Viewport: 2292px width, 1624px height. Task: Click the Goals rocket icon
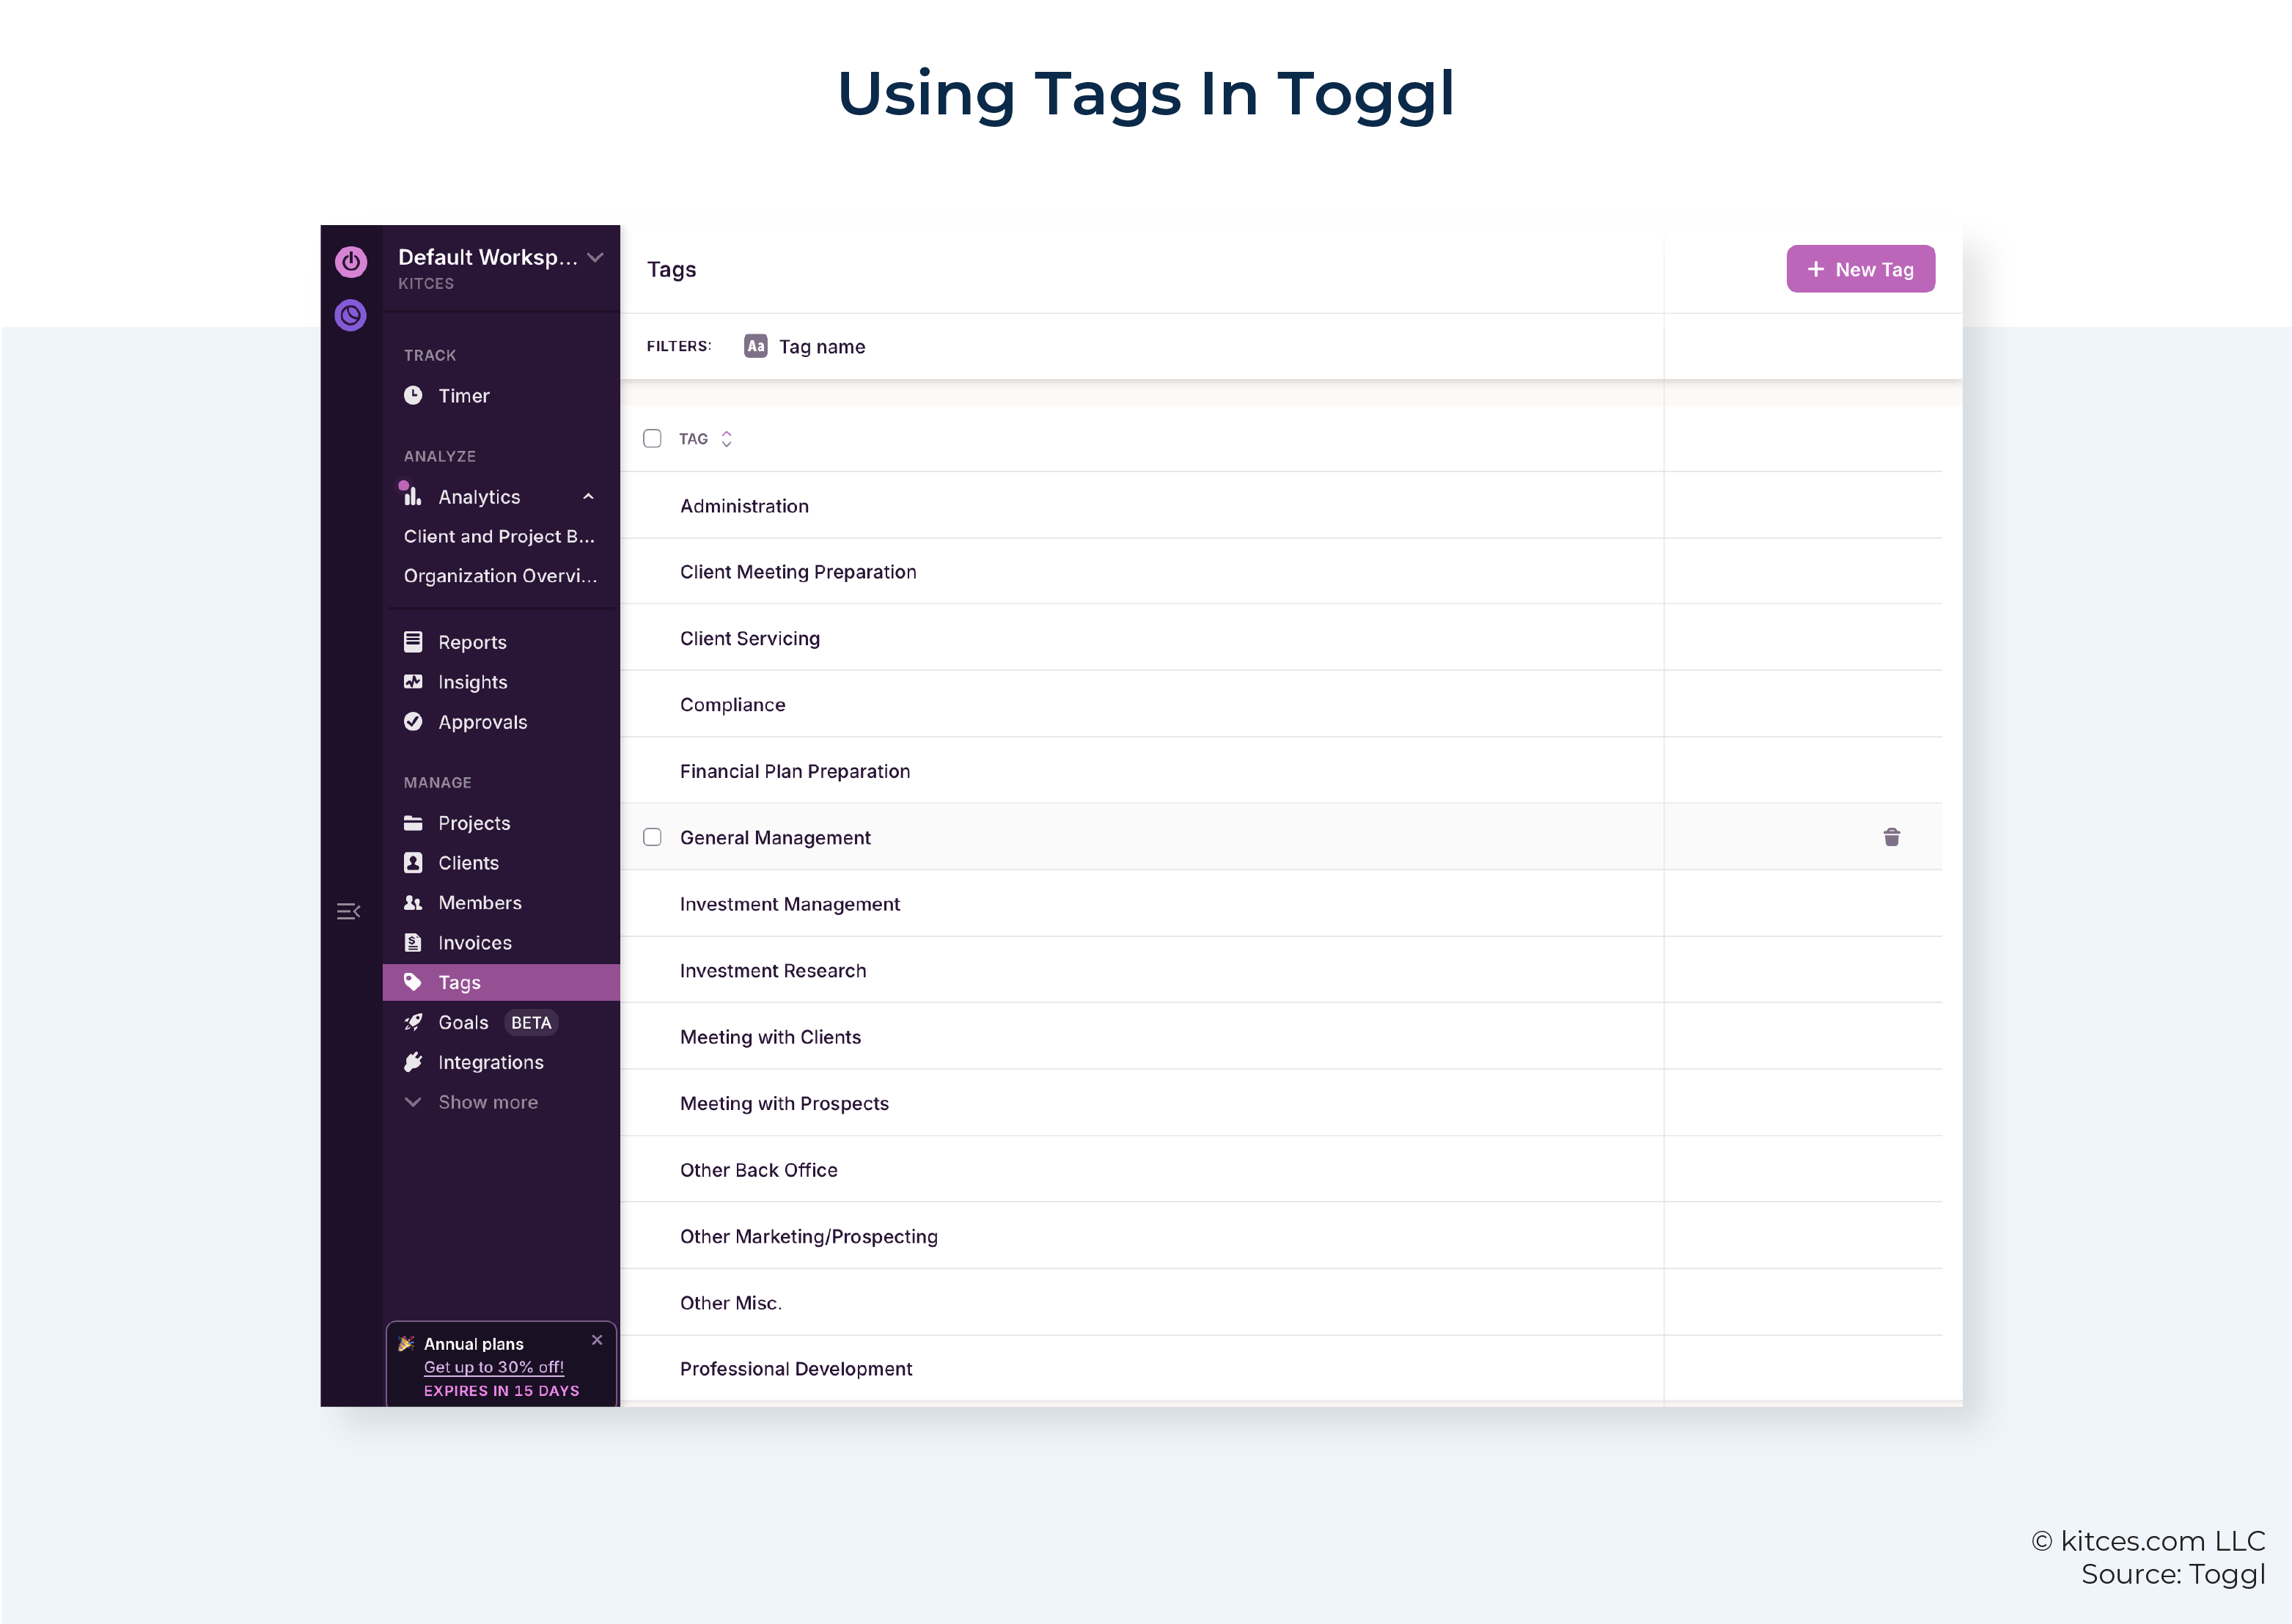pos(413,1022)
